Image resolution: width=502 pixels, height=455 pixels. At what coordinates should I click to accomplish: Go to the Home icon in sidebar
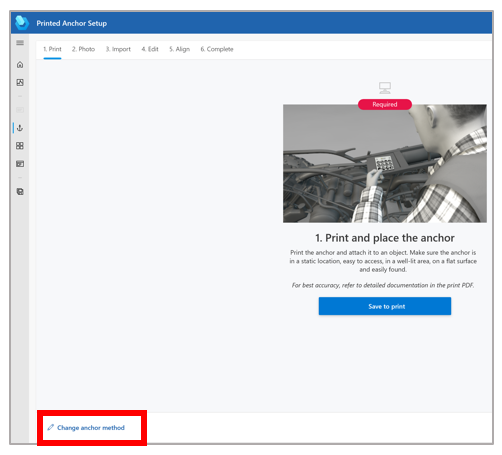20,65
